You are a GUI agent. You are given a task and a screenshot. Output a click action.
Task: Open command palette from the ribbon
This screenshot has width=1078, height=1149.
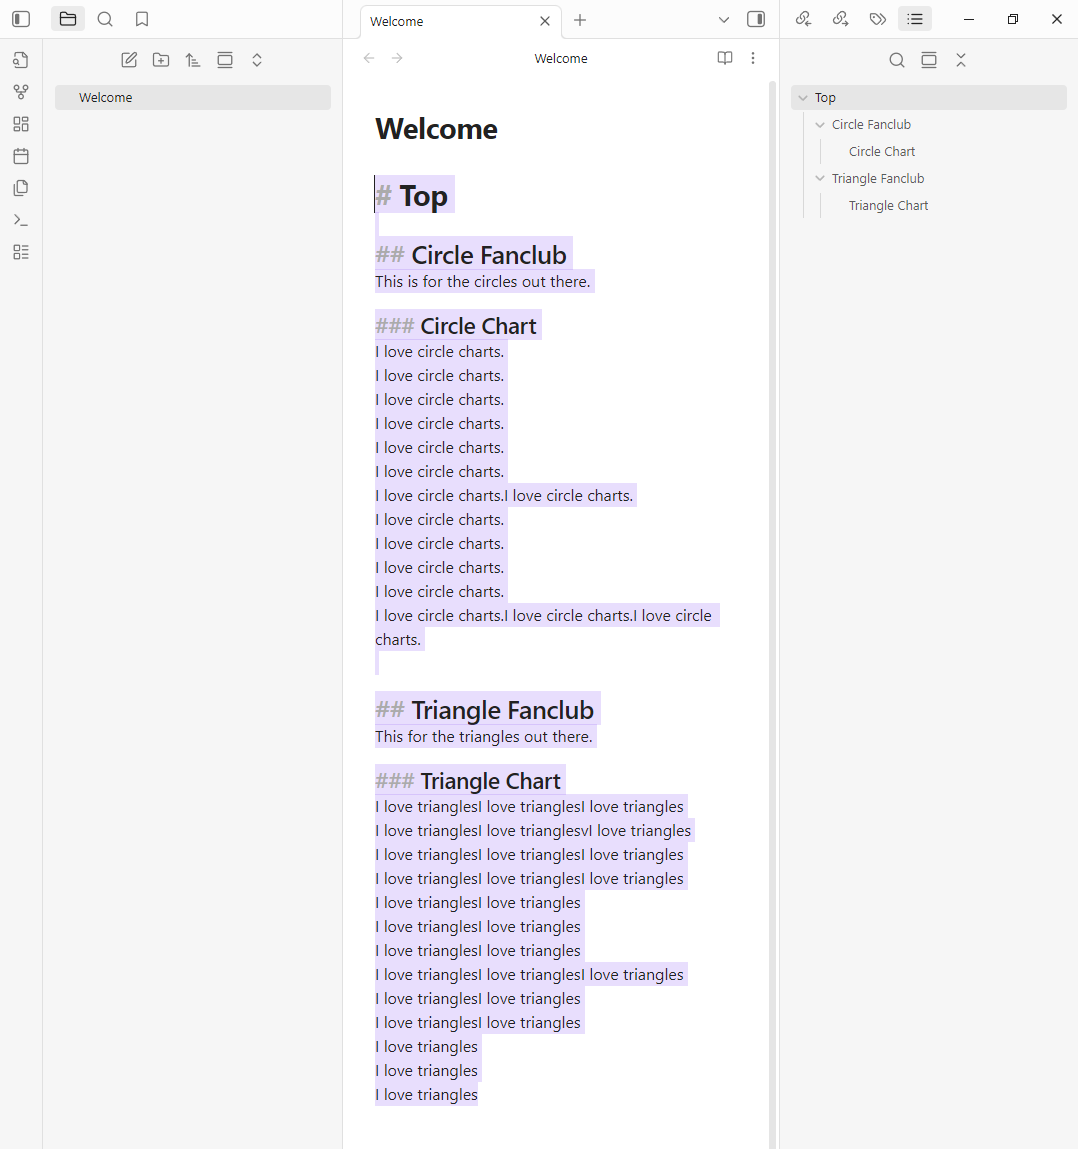pyautogui.click(x=21, y=220)
